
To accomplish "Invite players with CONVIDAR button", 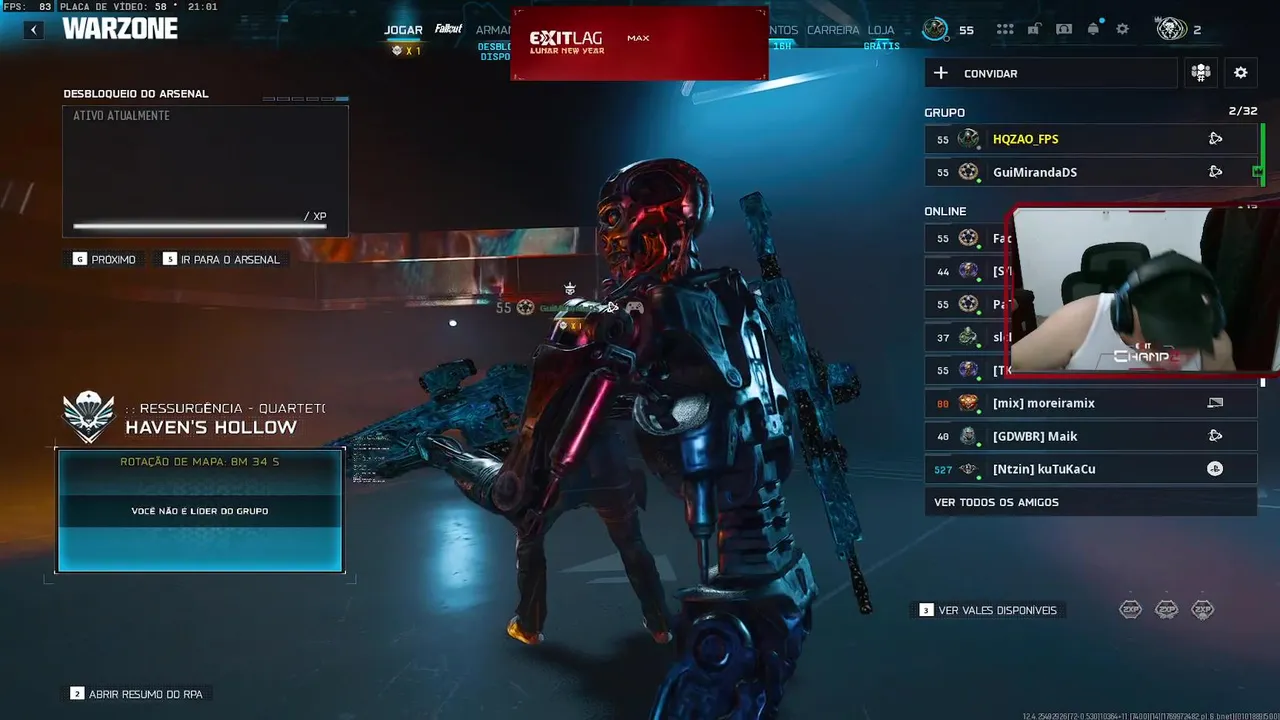I will click(1051, 73).
